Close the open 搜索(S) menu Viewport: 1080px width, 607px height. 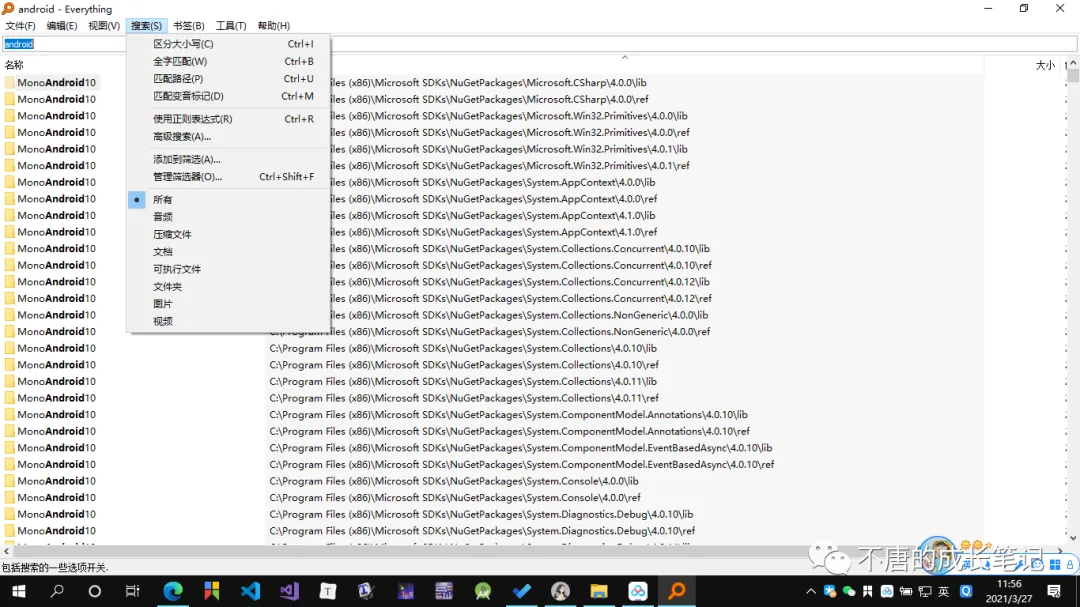[x=146, y=25]
